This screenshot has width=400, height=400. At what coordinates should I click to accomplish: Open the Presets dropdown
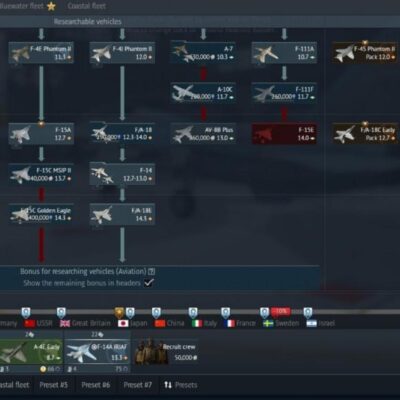pyautogui.click(x=181, y=385)
